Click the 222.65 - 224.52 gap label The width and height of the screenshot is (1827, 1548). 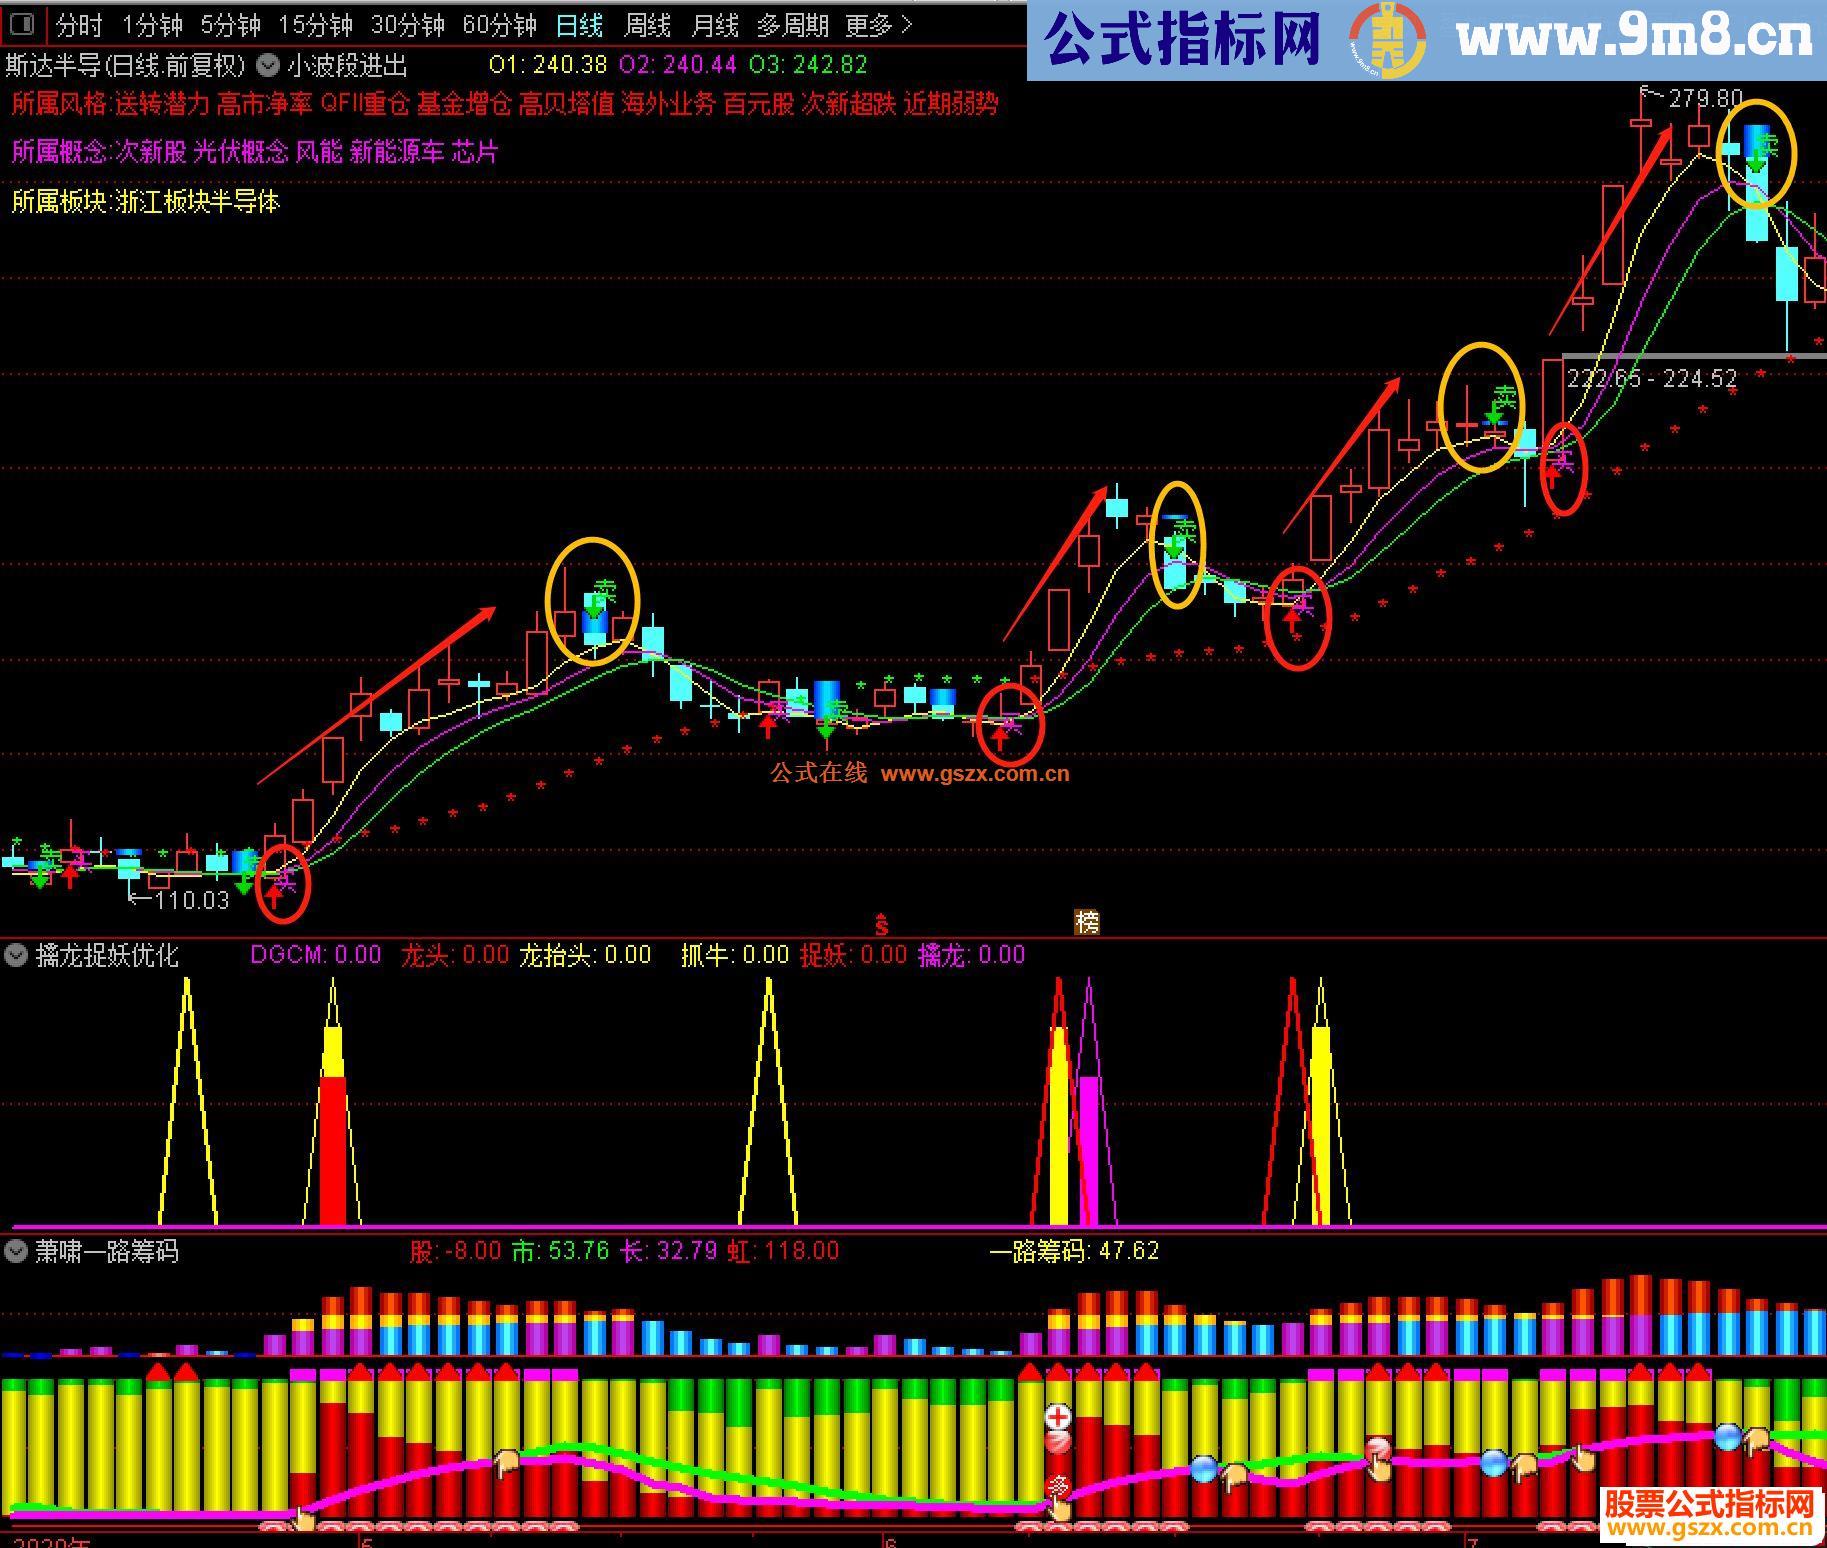pos(1652,378)
